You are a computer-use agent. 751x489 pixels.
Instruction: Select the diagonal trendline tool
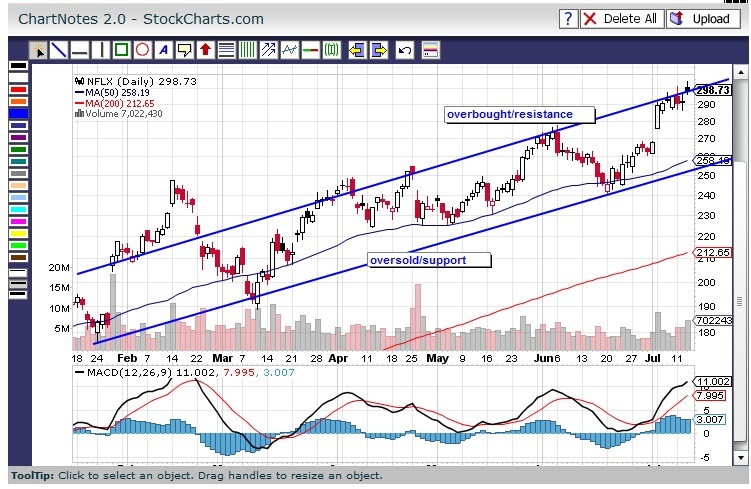(x=59, y=50)
